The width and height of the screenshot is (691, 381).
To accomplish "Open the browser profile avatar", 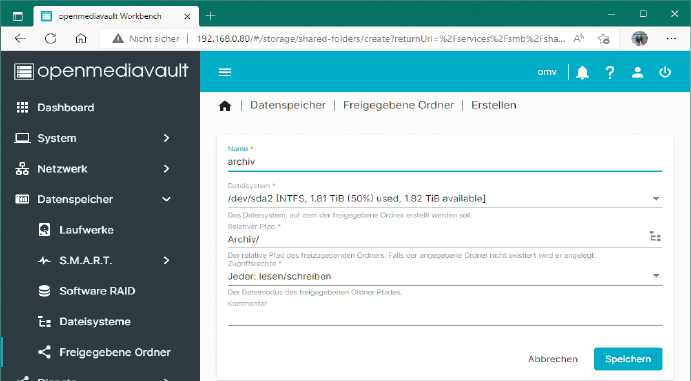I will pyautogui.click(x=639, y=39).
